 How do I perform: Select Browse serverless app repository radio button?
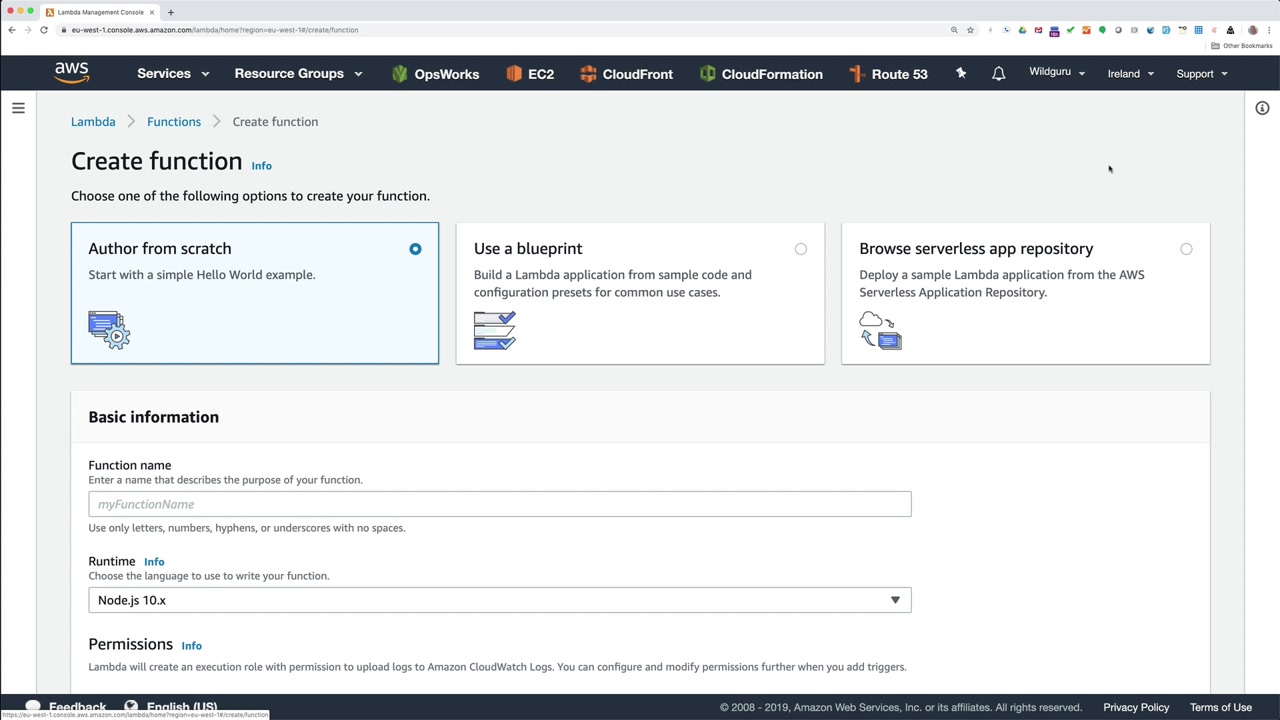click(x=1186, y=249)
